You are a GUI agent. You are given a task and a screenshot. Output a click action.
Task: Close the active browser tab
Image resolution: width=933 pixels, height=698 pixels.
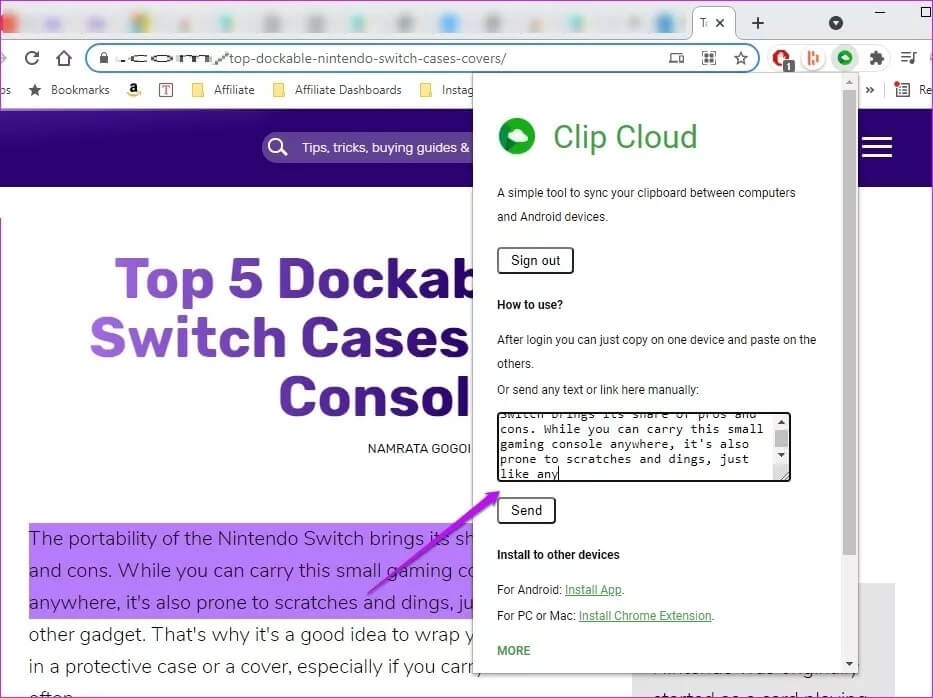[720, 23]
